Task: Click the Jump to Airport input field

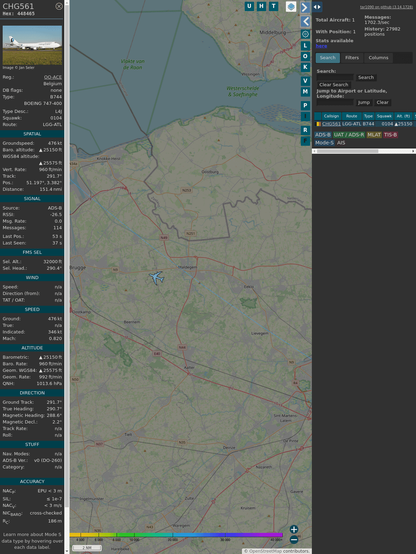Action: pyautogui.click(x=335, y=102)
